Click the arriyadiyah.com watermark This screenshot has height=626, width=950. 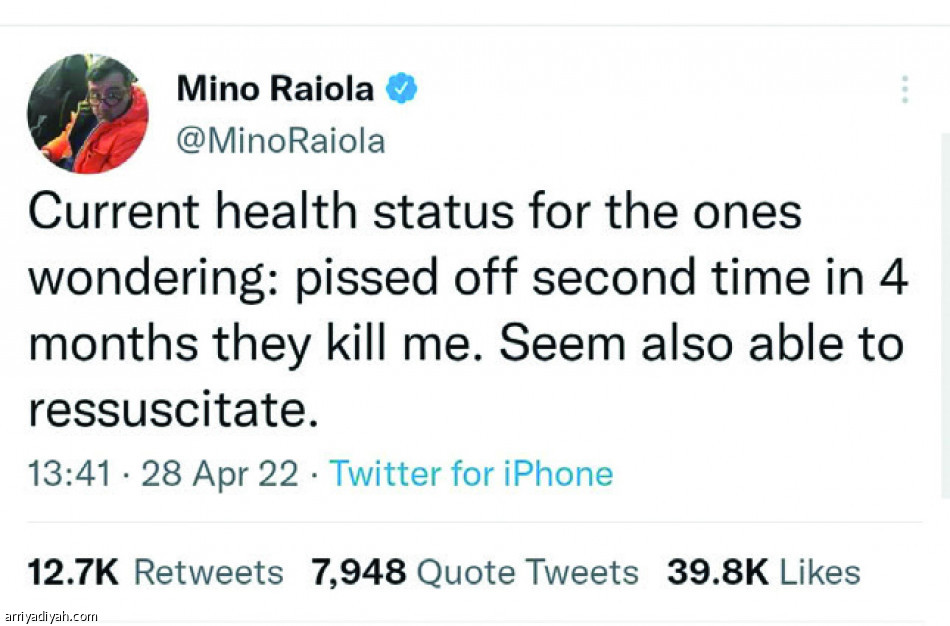pyautogui.click(x=51, y=616)
